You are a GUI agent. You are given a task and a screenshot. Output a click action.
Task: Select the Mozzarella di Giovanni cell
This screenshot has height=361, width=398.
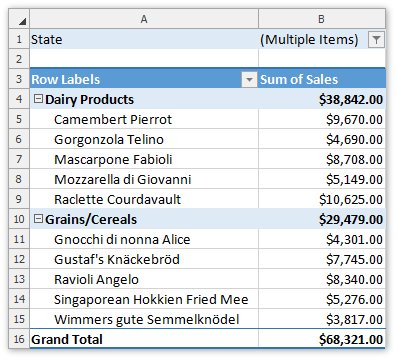(144, 179)
